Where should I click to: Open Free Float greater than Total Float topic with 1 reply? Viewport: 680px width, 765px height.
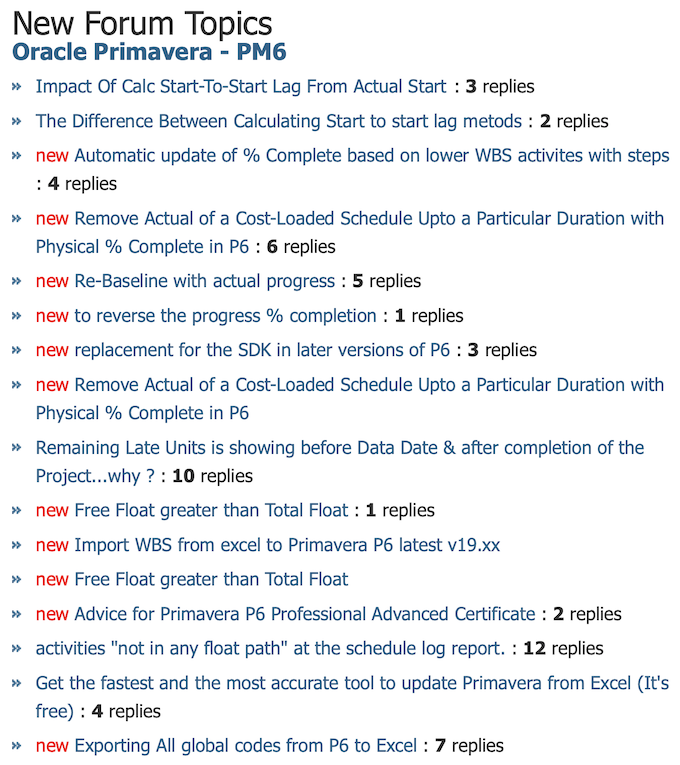tap(211, 510)
